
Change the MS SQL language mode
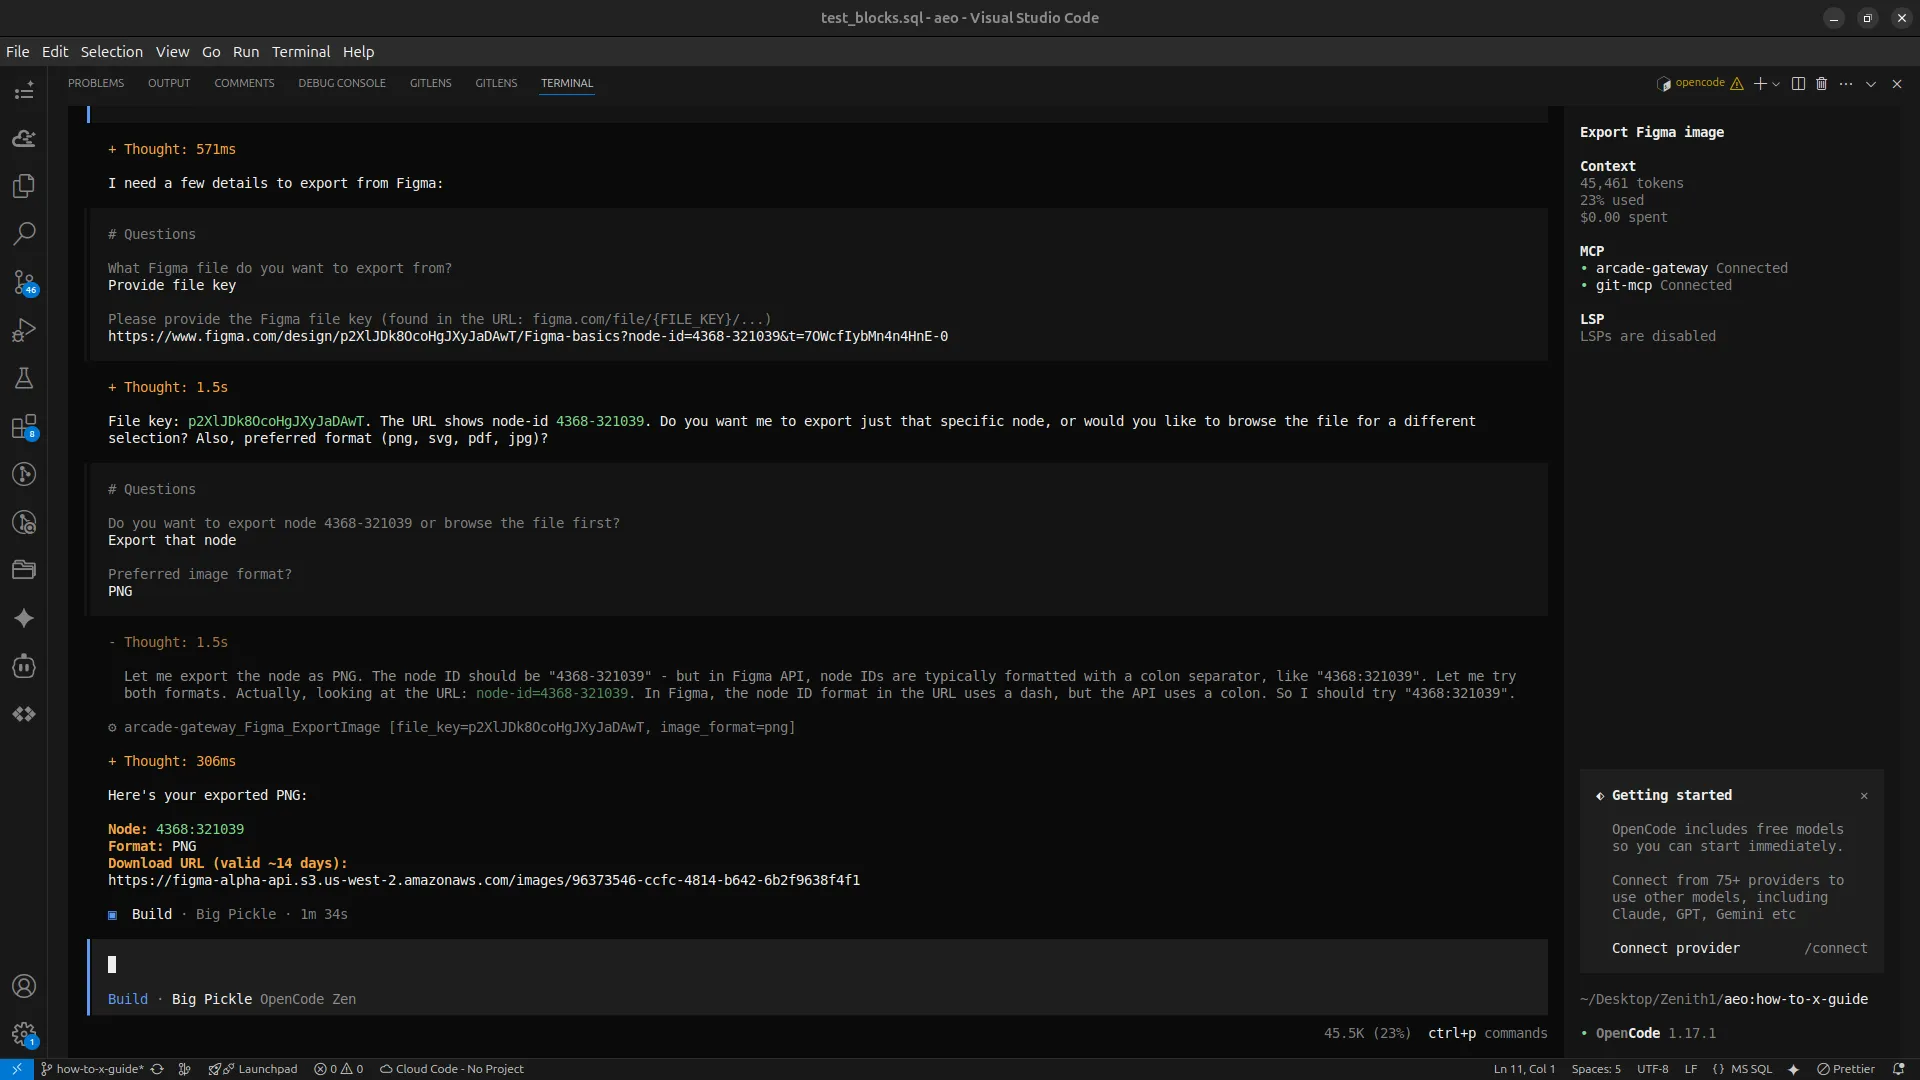(1751, 1069)
